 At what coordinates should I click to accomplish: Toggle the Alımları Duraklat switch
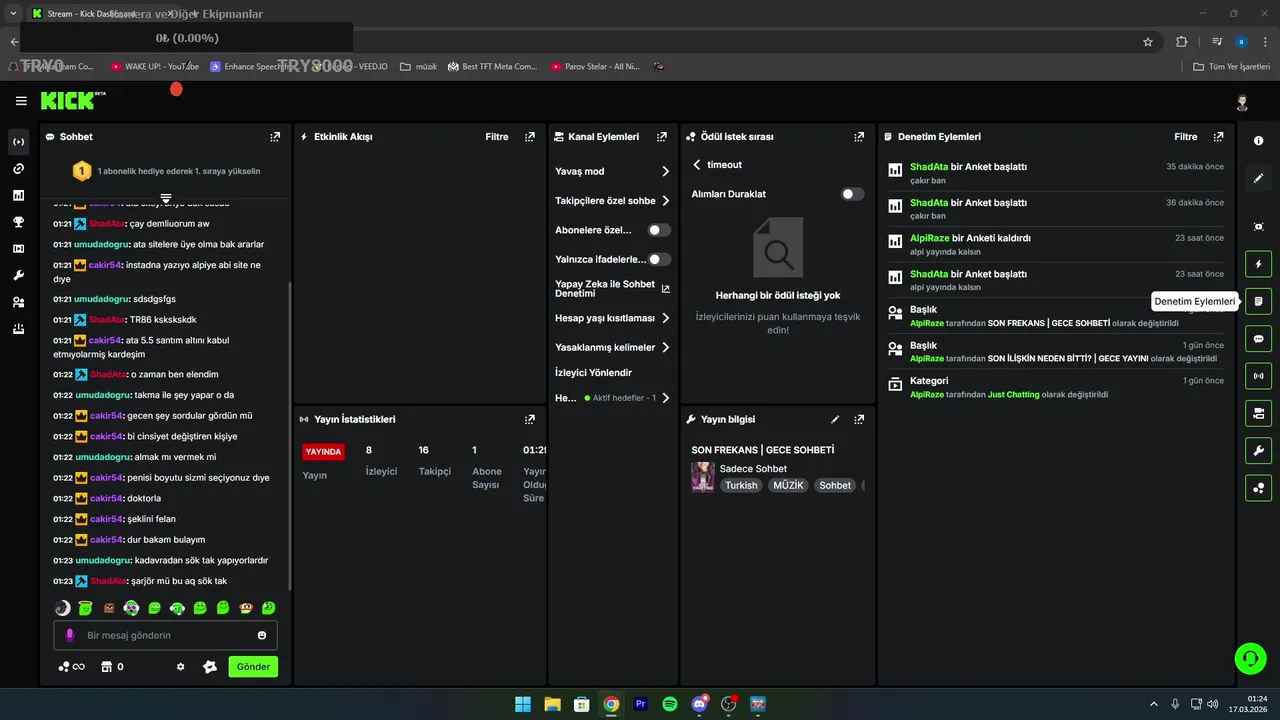click(x=852, y=194)
